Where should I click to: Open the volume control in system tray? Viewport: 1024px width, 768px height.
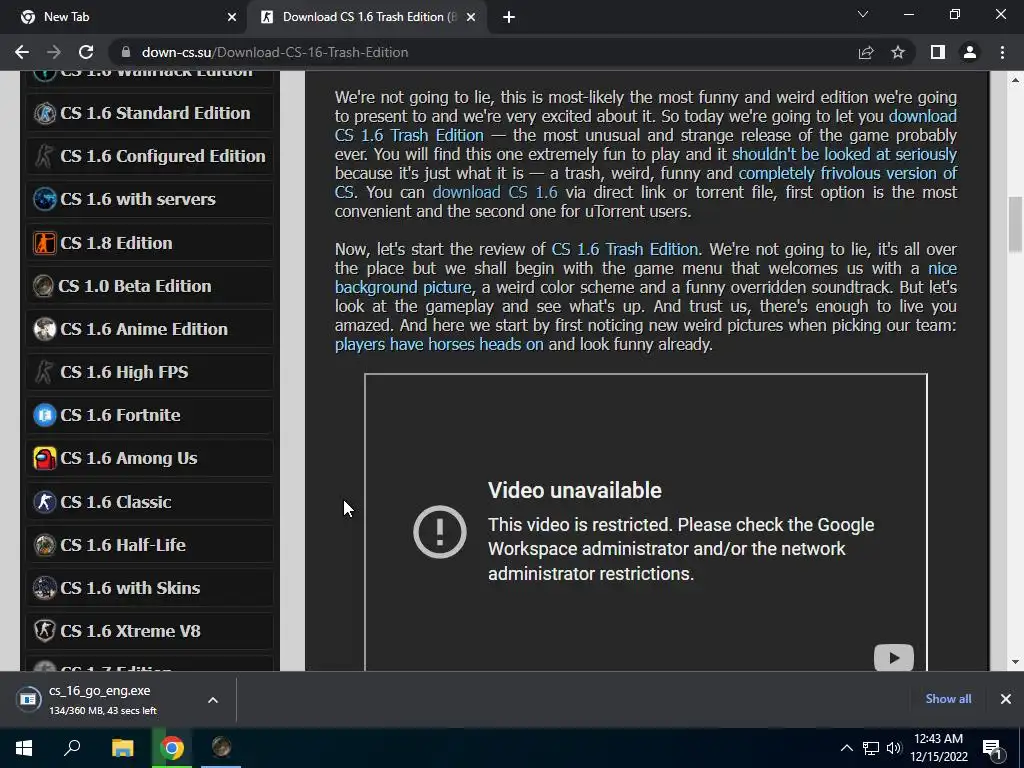[893, 748]
